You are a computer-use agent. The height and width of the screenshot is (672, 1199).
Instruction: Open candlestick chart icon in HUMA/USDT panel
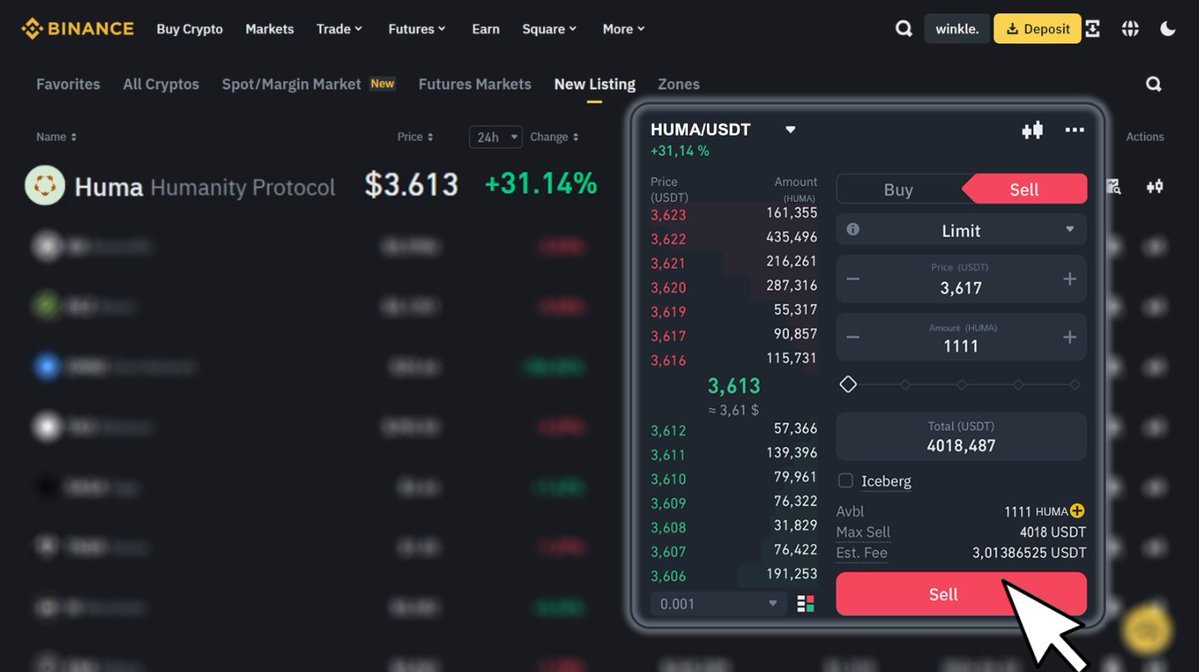[x=1032, y=130]
